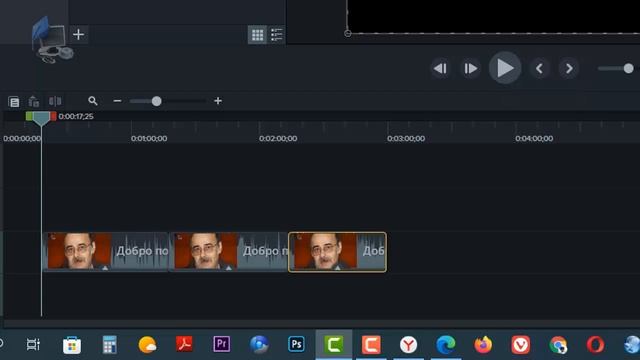This screenshot has height=360, width=640.
Task: Click the green selection-start handle on playhead
Action: [x=29, y=116]
